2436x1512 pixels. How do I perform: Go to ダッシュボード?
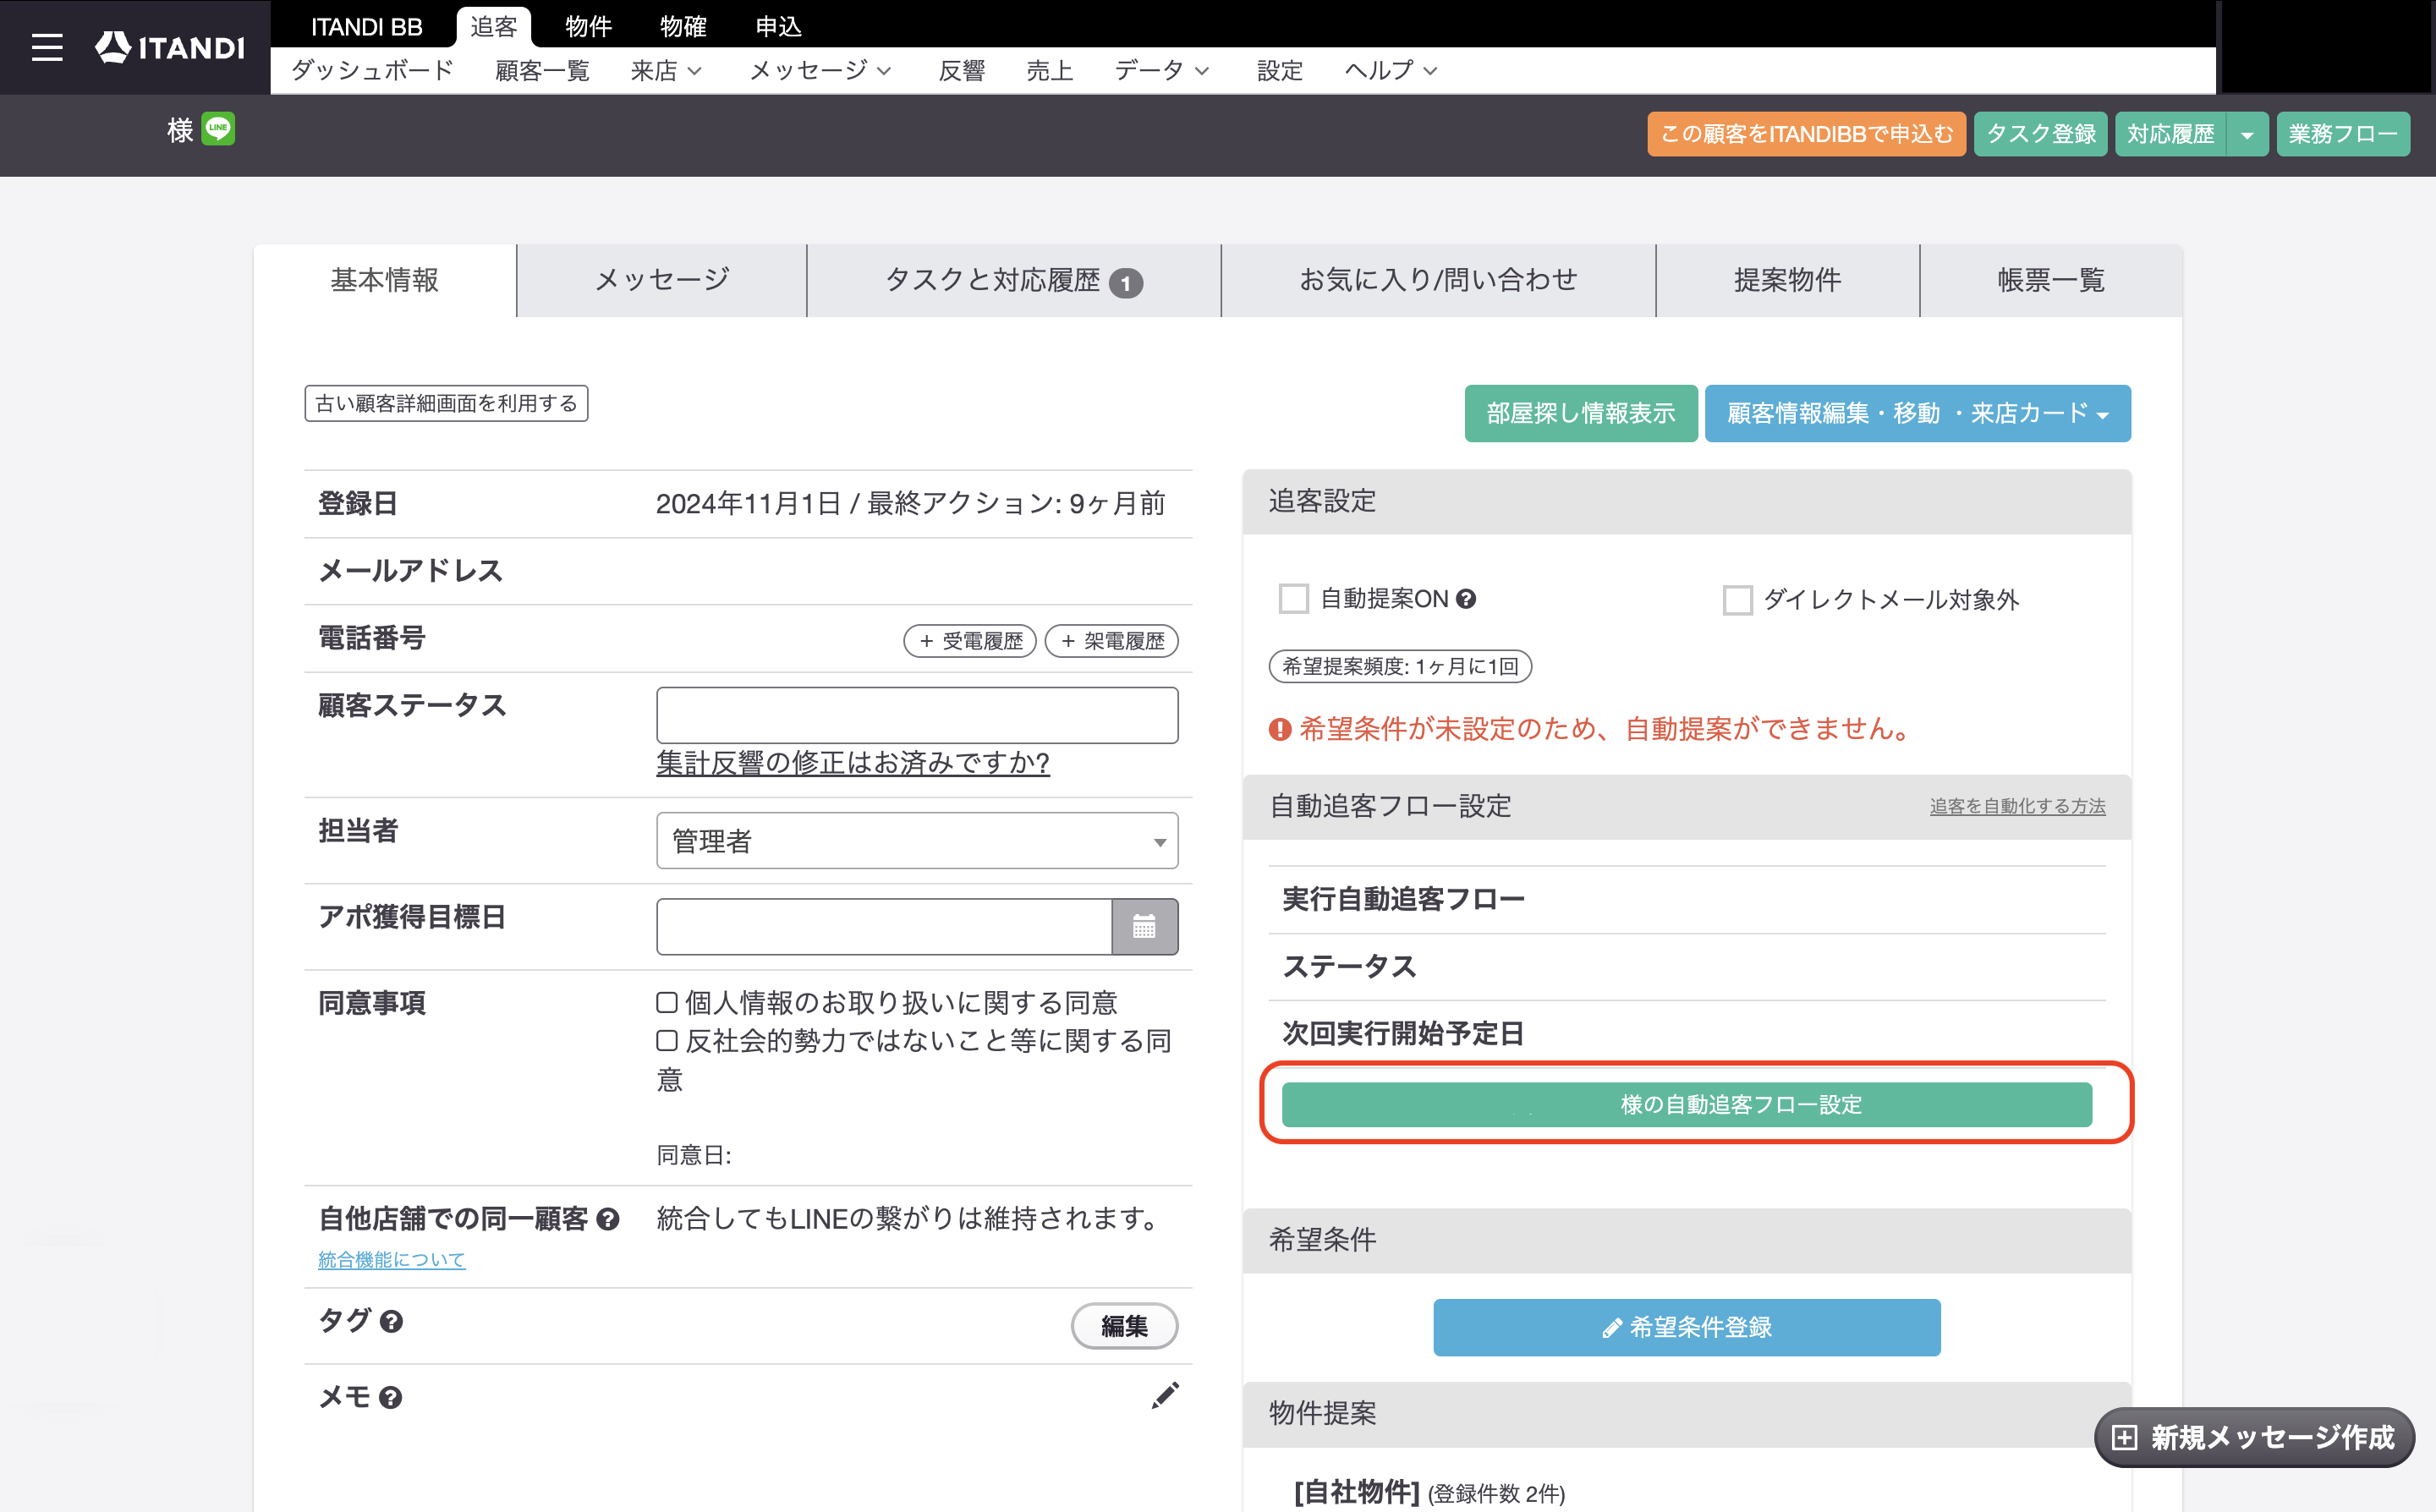(372, 71)
